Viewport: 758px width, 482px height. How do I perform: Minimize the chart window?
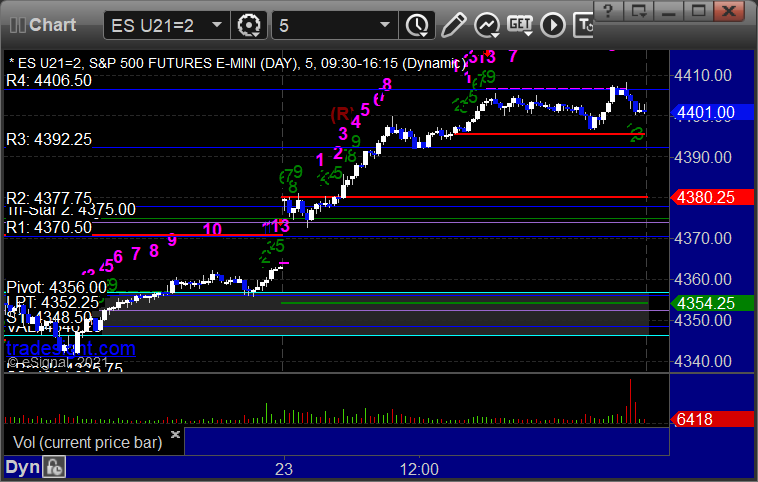point(669,11)
